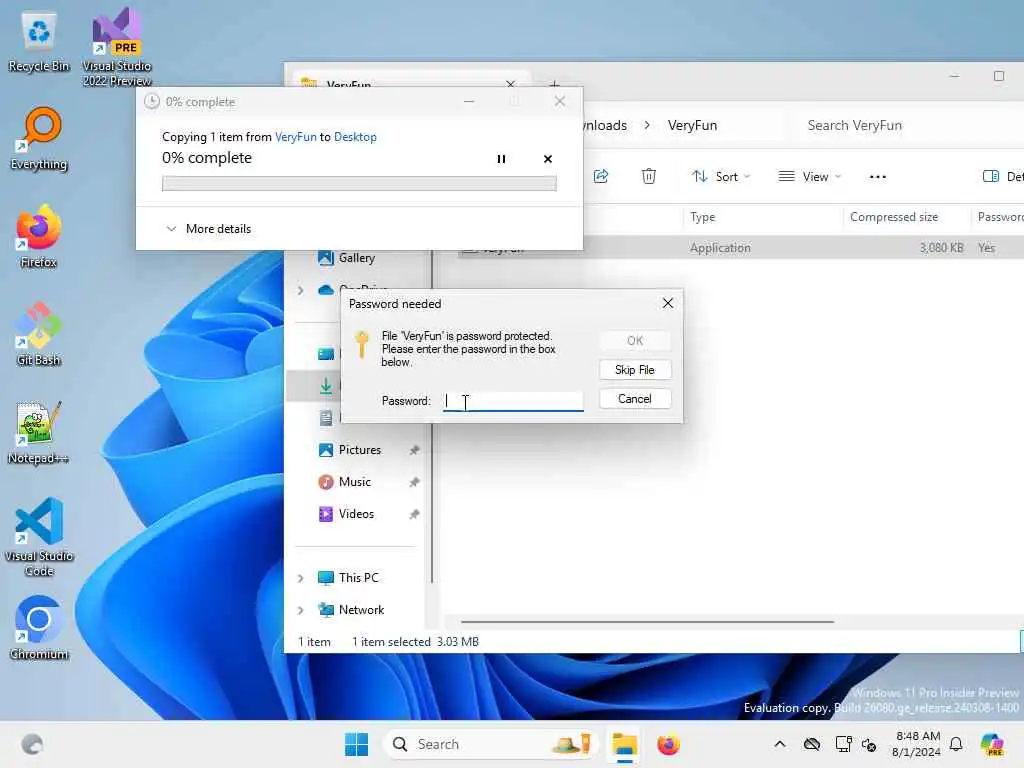Screen dimensions: 1024x768
Task: Select VeryFun in the address breadcrumb
Action: [x=692, y=125]
